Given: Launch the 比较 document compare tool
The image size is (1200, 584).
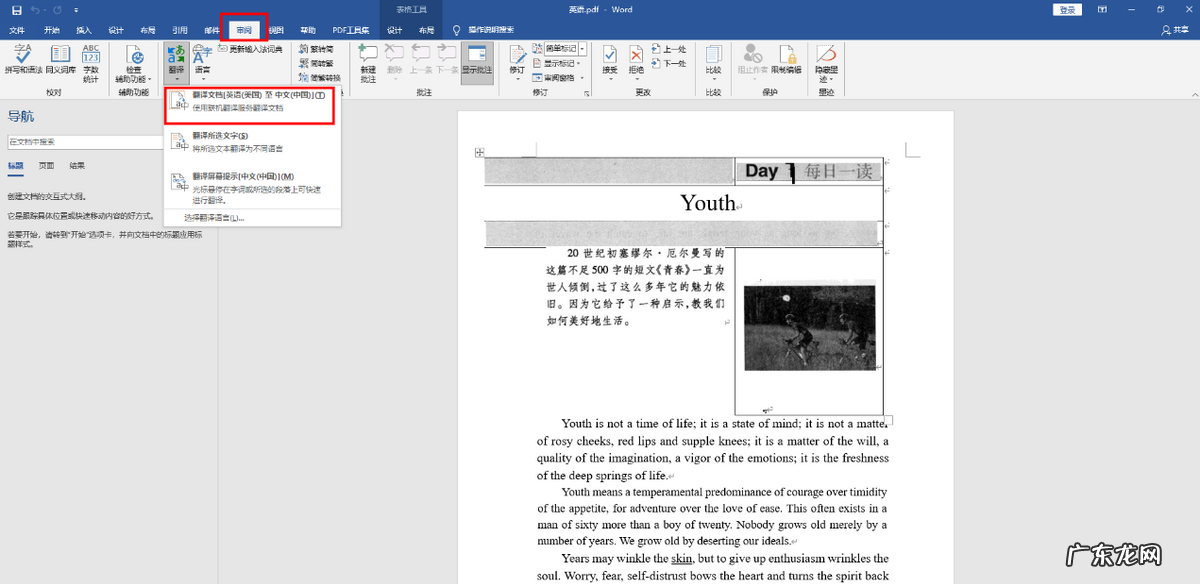Looking at the screenshot, I should tap(713, 60).
